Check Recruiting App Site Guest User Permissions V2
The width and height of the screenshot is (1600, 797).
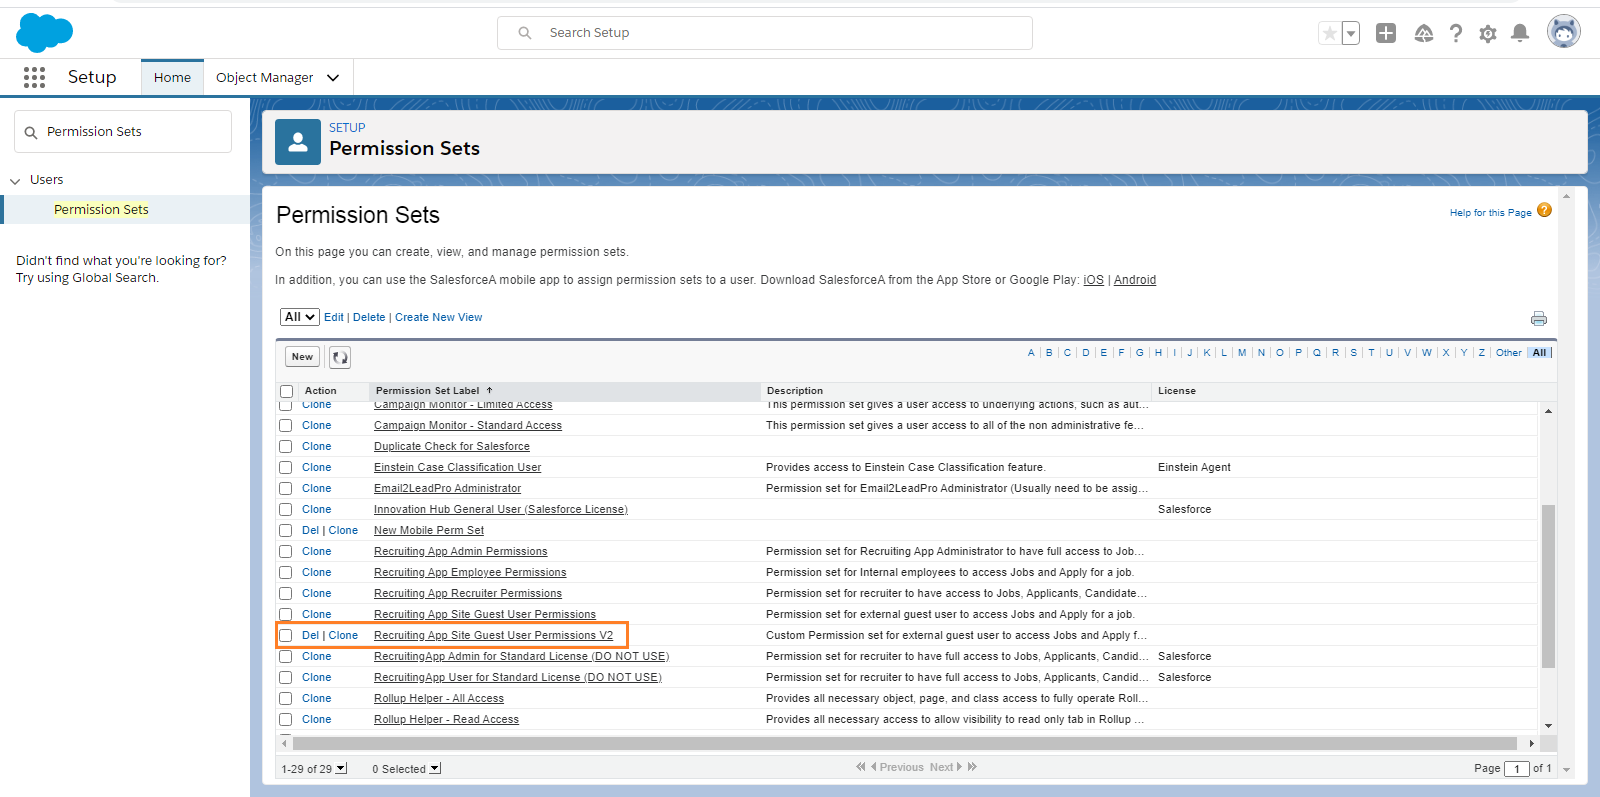pyautogui.click(x=286, y=636)
